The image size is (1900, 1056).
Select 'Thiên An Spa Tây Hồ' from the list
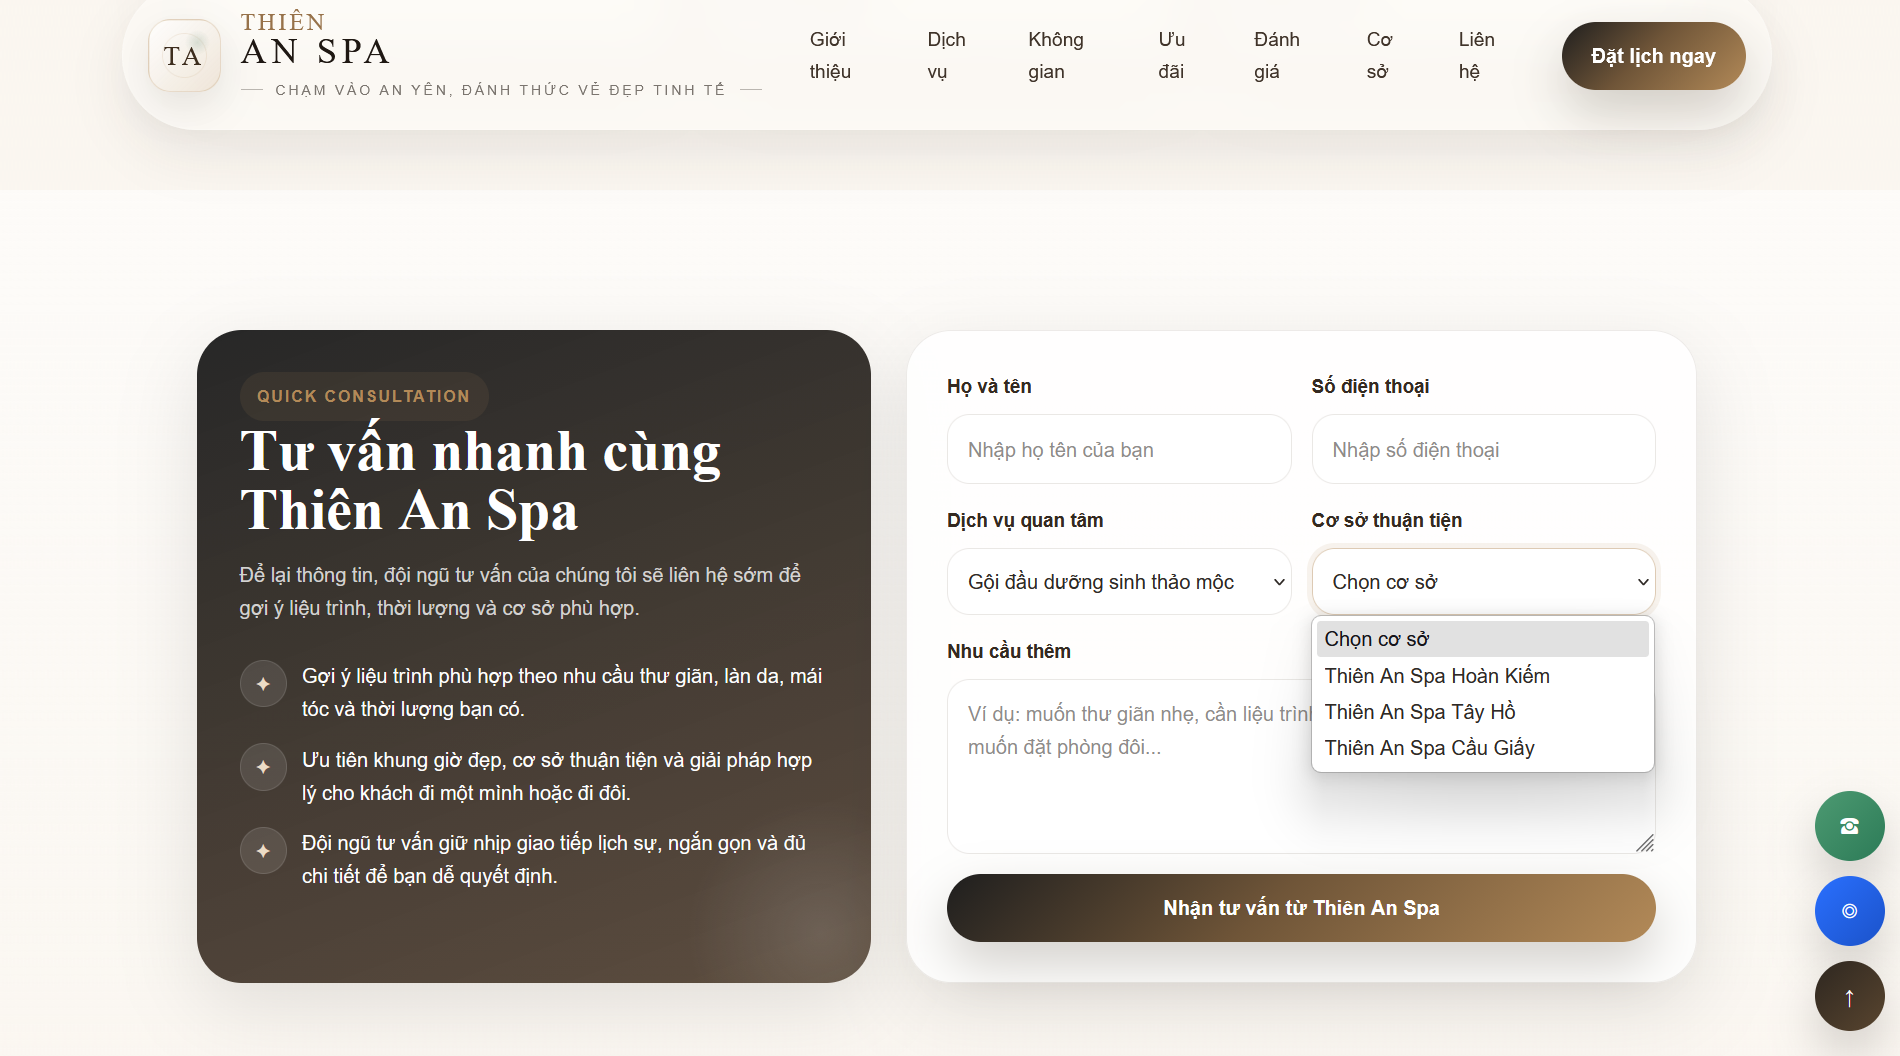(x=1419, y=711)
